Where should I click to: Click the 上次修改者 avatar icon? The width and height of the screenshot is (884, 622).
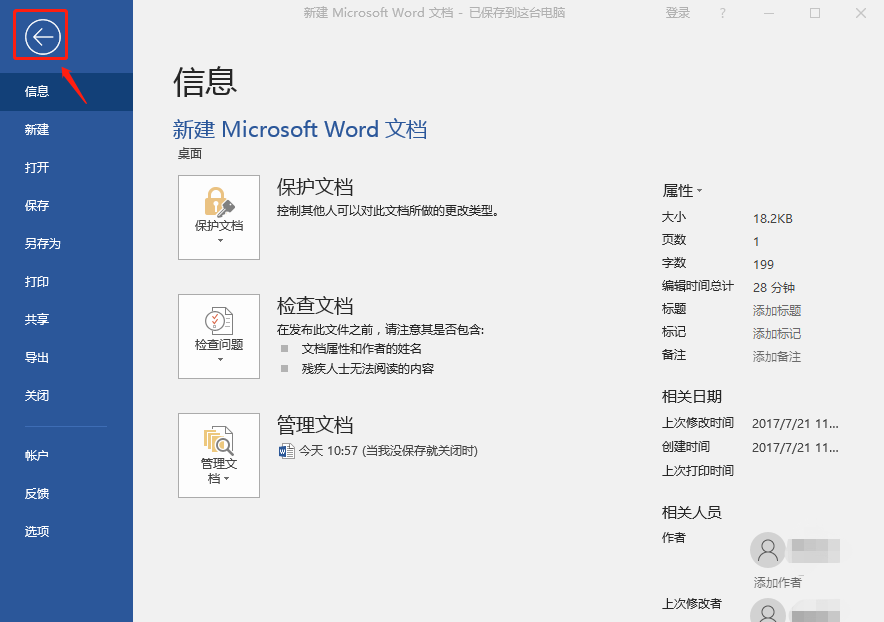click(767, 611)
